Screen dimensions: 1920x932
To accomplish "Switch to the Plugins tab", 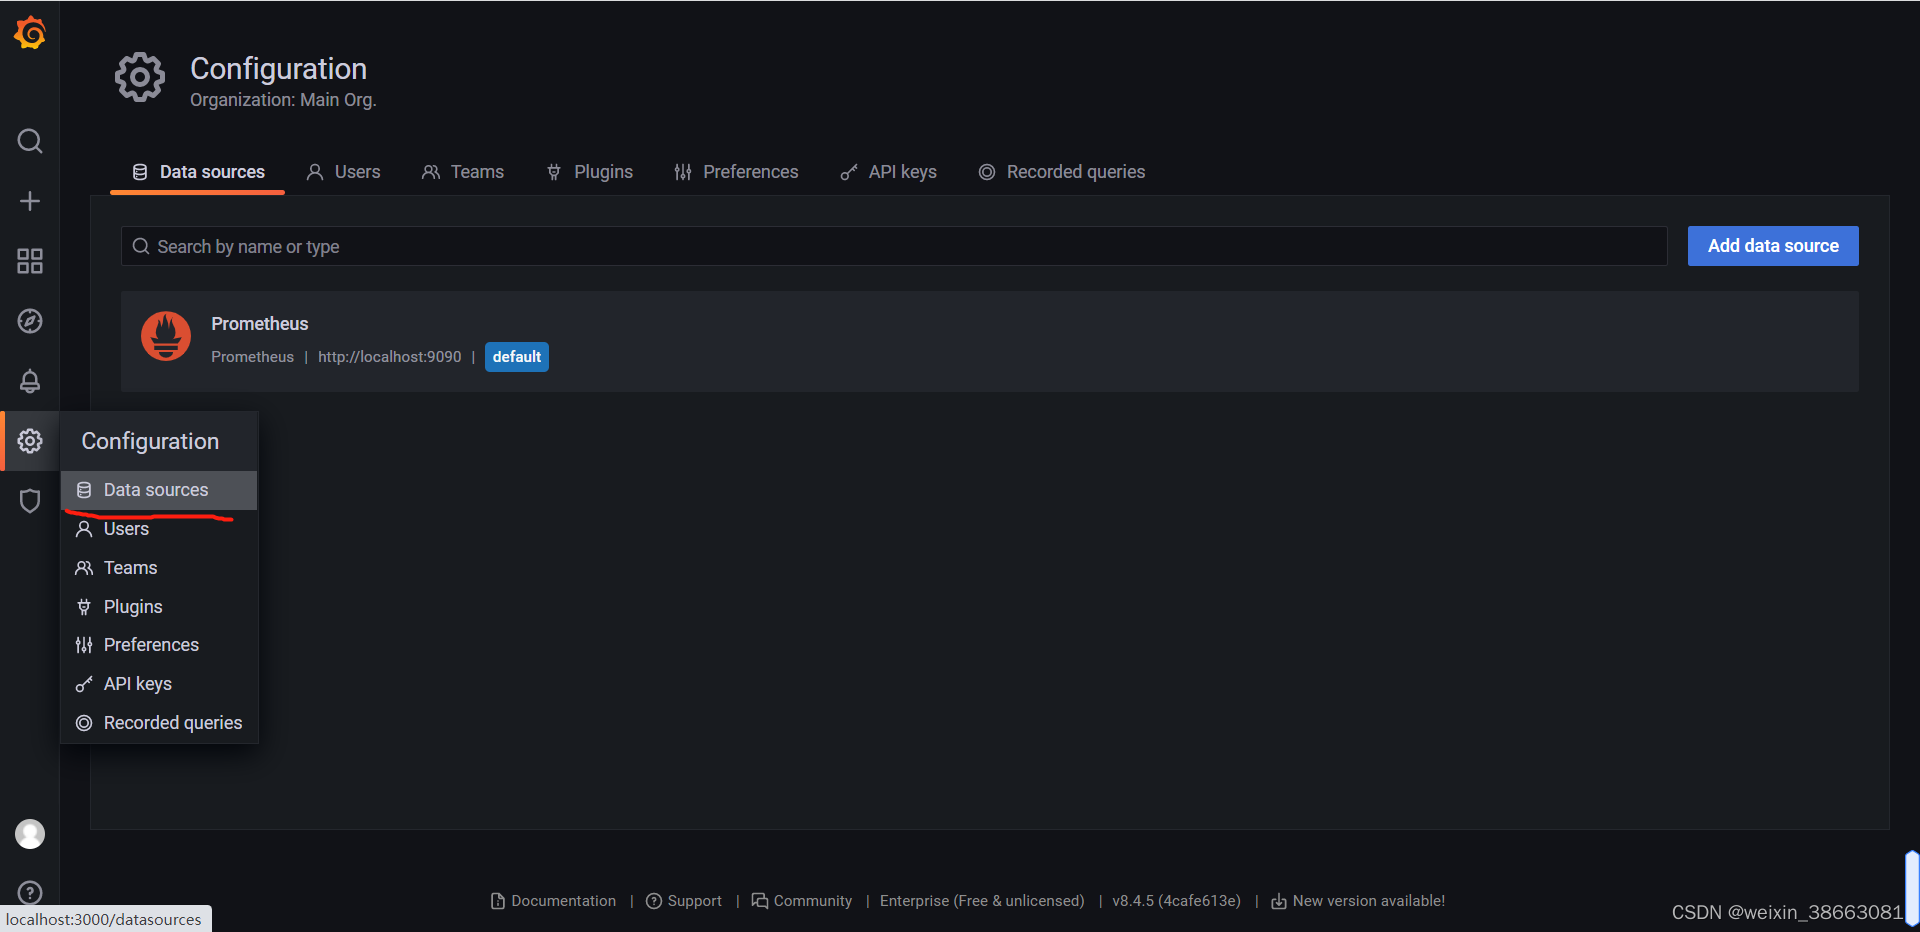I will tap(590, 172).
